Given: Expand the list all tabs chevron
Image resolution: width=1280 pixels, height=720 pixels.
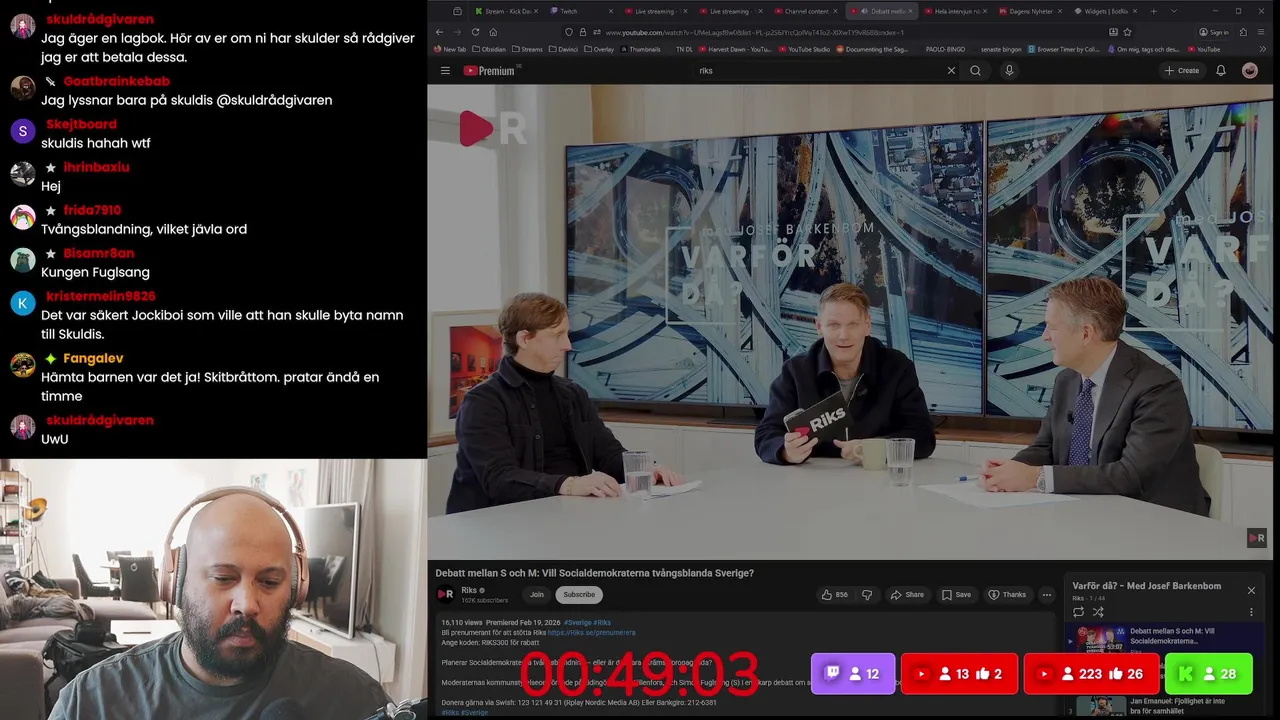Looking at the screenshot, I should (x=1174, y=11).
